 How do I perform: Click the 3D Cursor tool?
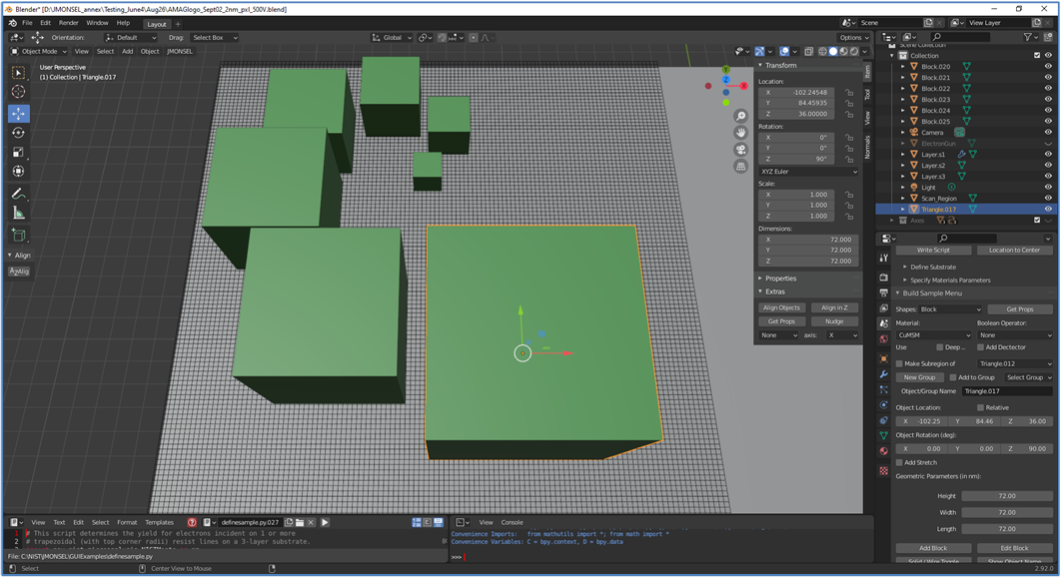[x=18, y=92]
